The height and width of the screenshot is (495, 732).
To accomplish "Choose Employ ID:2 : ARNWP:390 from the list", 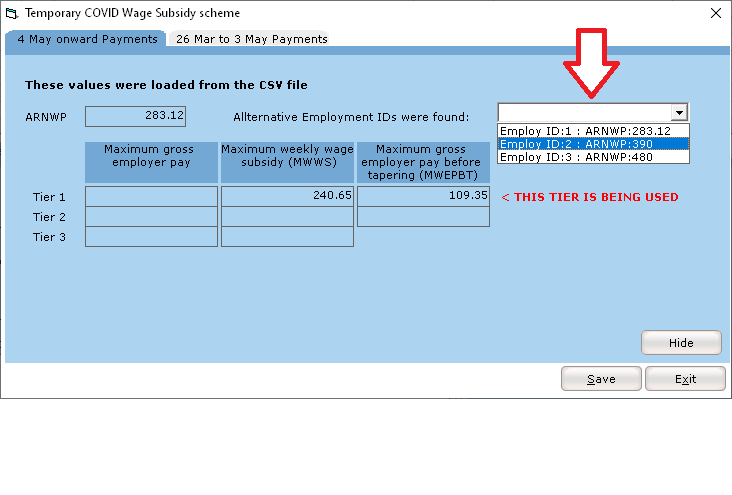I will click(592, 144).
